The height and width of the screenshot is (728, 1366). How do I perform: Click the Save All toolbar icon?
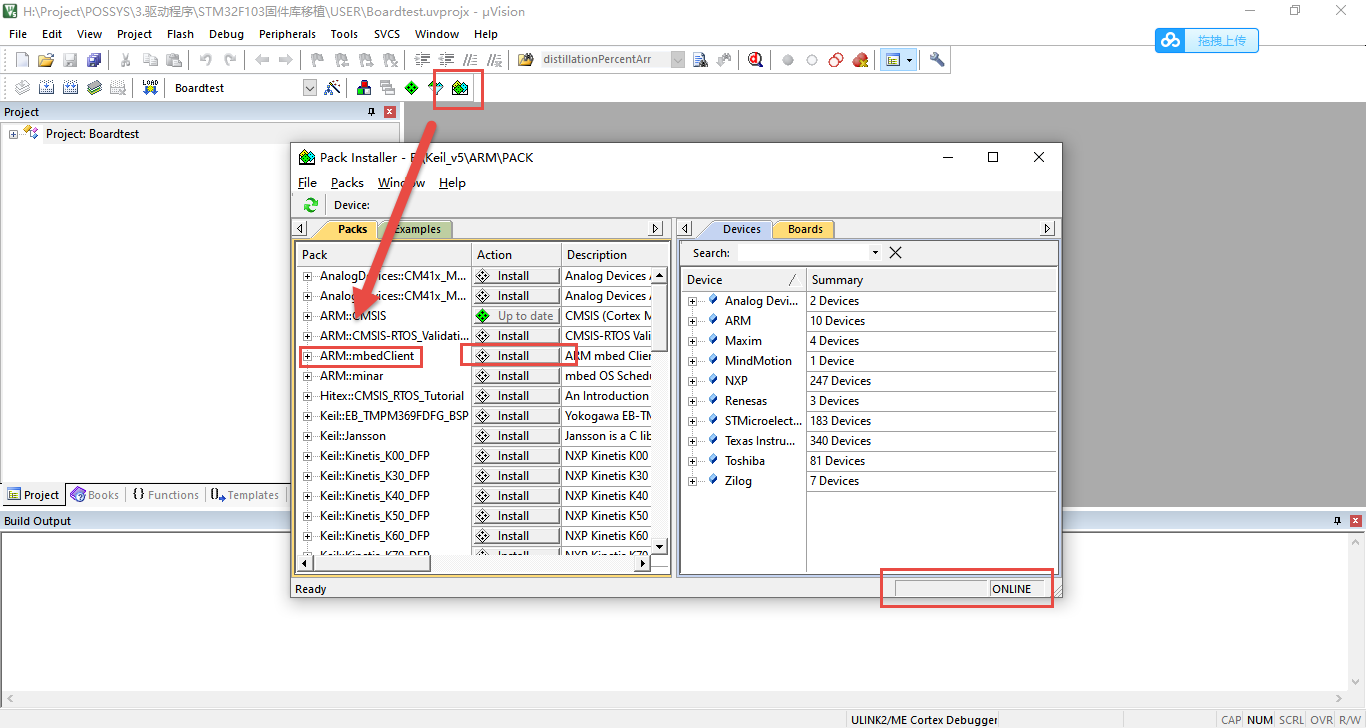tap(94, 60)
